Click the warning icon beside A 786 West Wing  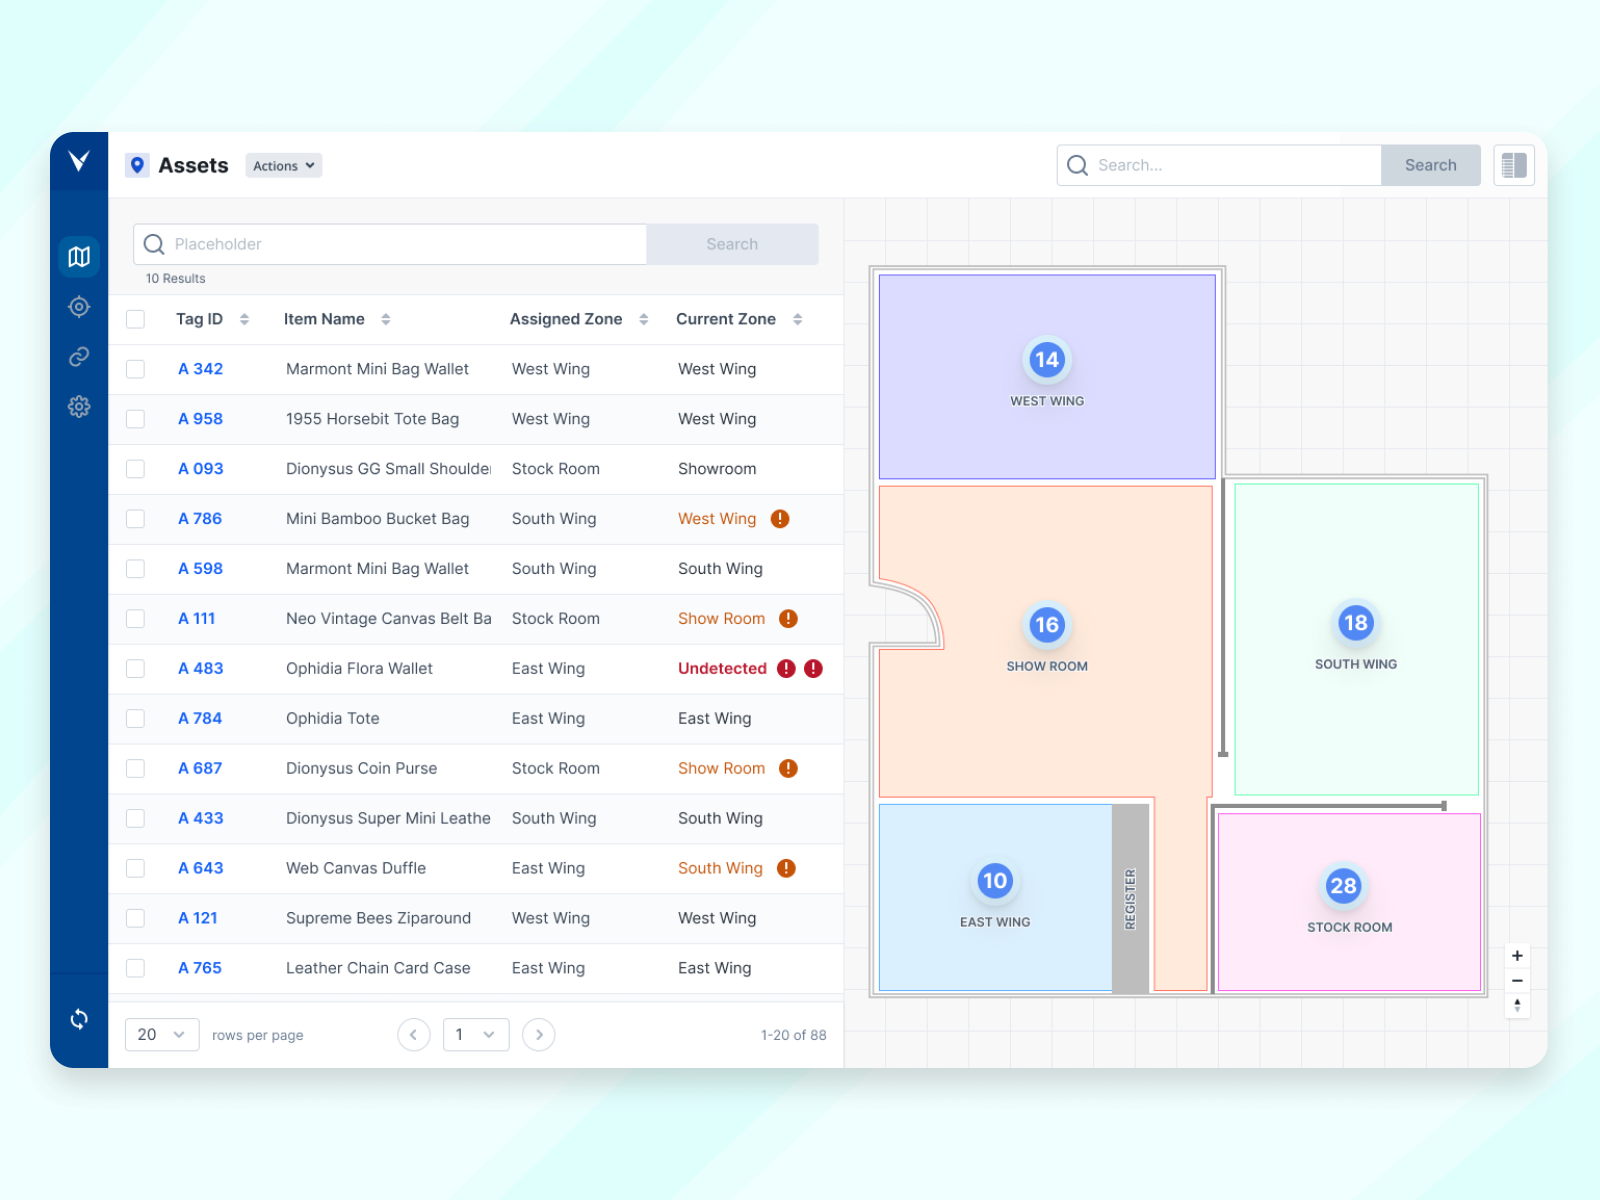point(781,519)
